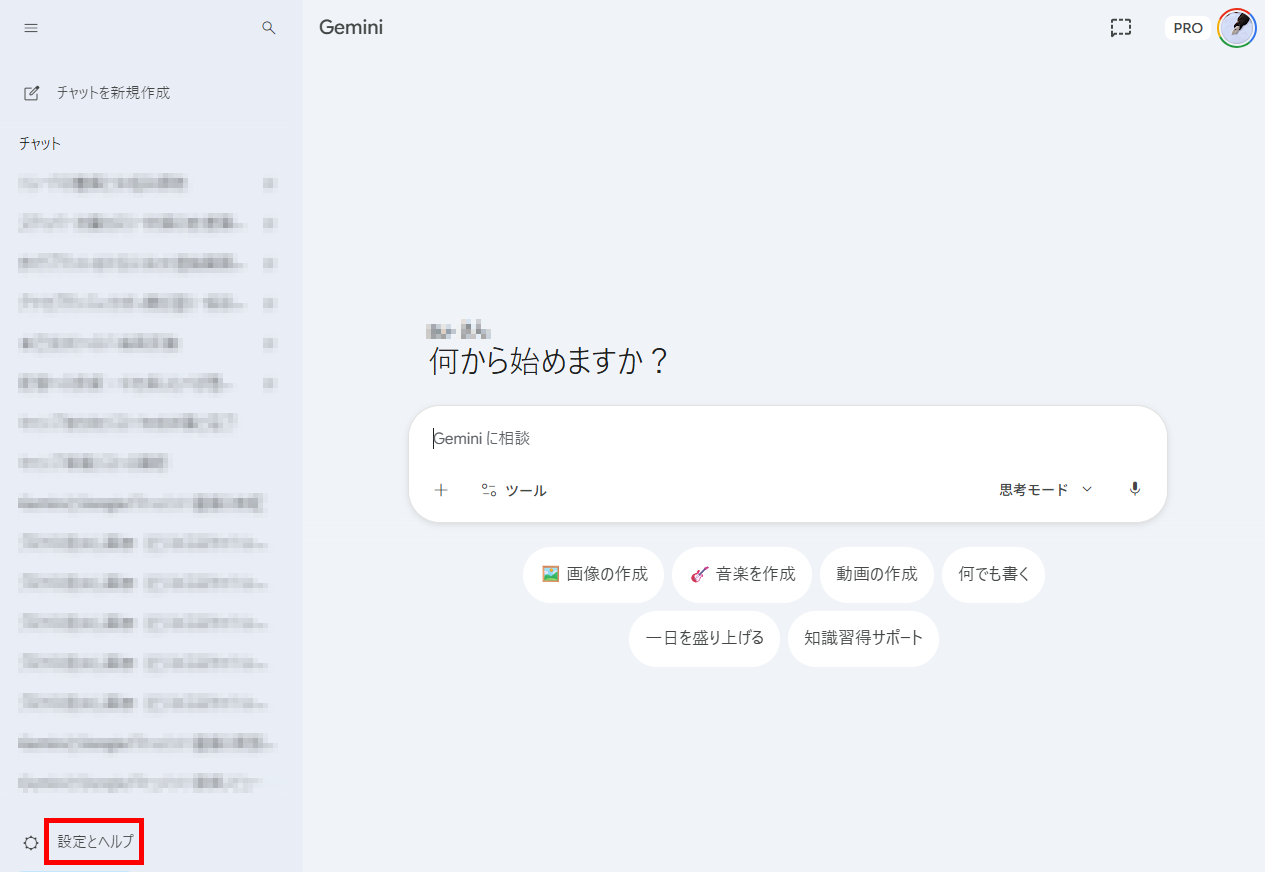Screen dimensions: 1265x872
Task: Click the チャット section heading
Action: (40, 144)
